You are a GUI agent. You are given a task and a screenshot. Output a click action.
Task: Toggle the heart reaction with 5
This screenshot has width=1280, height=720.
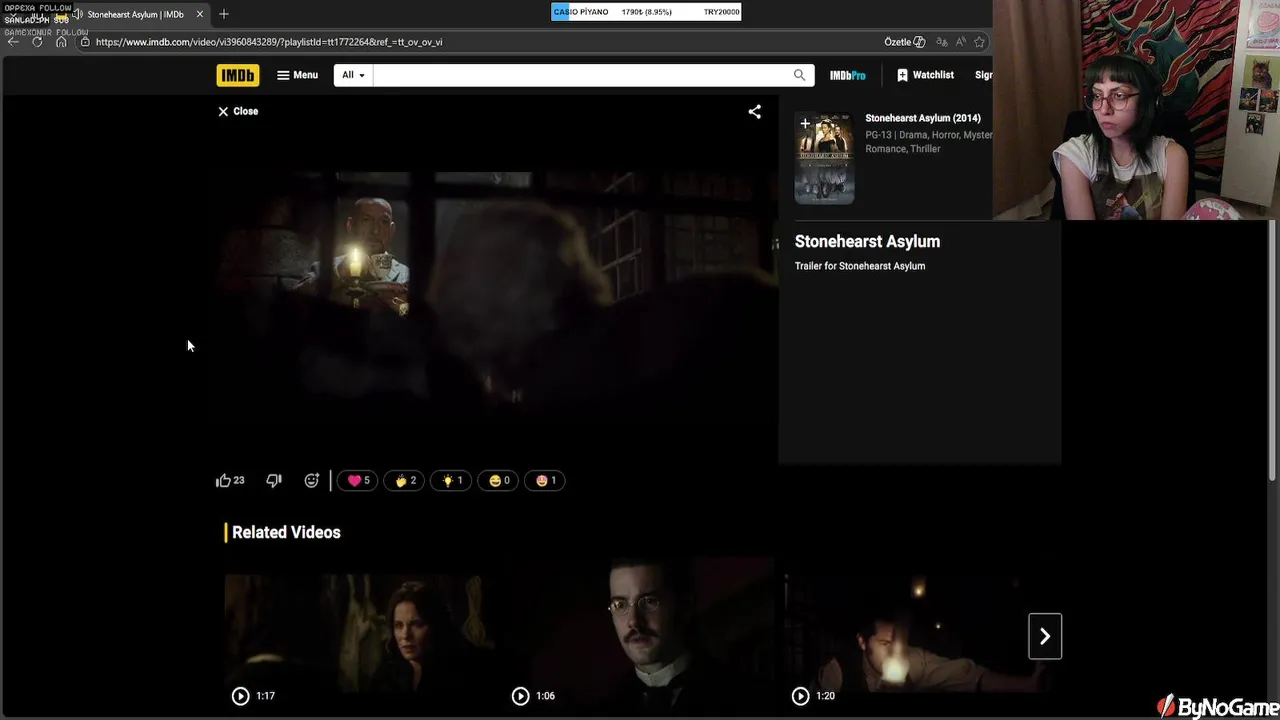click(x=357, y=480)
